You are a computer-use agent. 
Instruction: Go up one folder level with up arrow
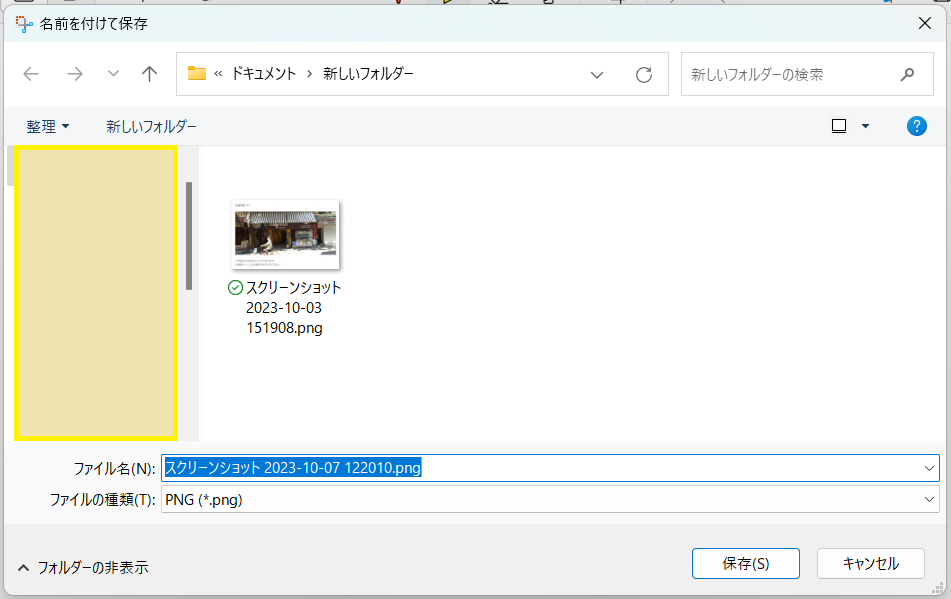tap(150, 74)
